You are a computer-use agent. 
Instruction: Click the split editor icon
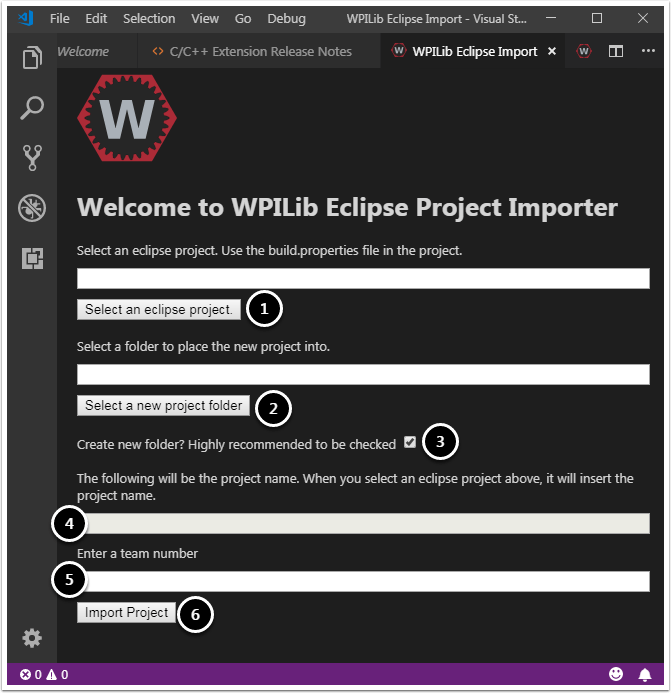pos(615,51)
